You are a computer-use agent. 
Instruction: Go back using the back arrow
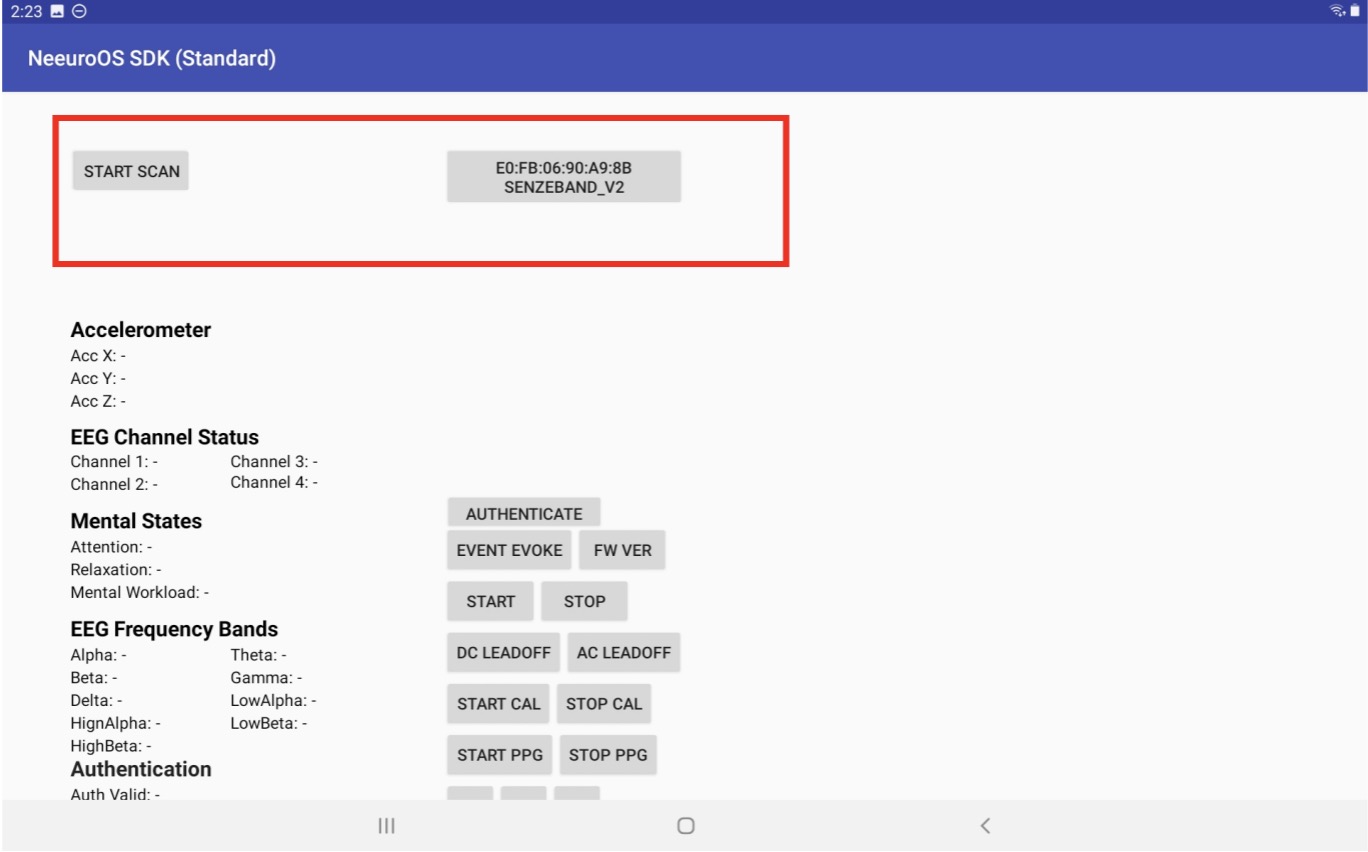point(985,825)
